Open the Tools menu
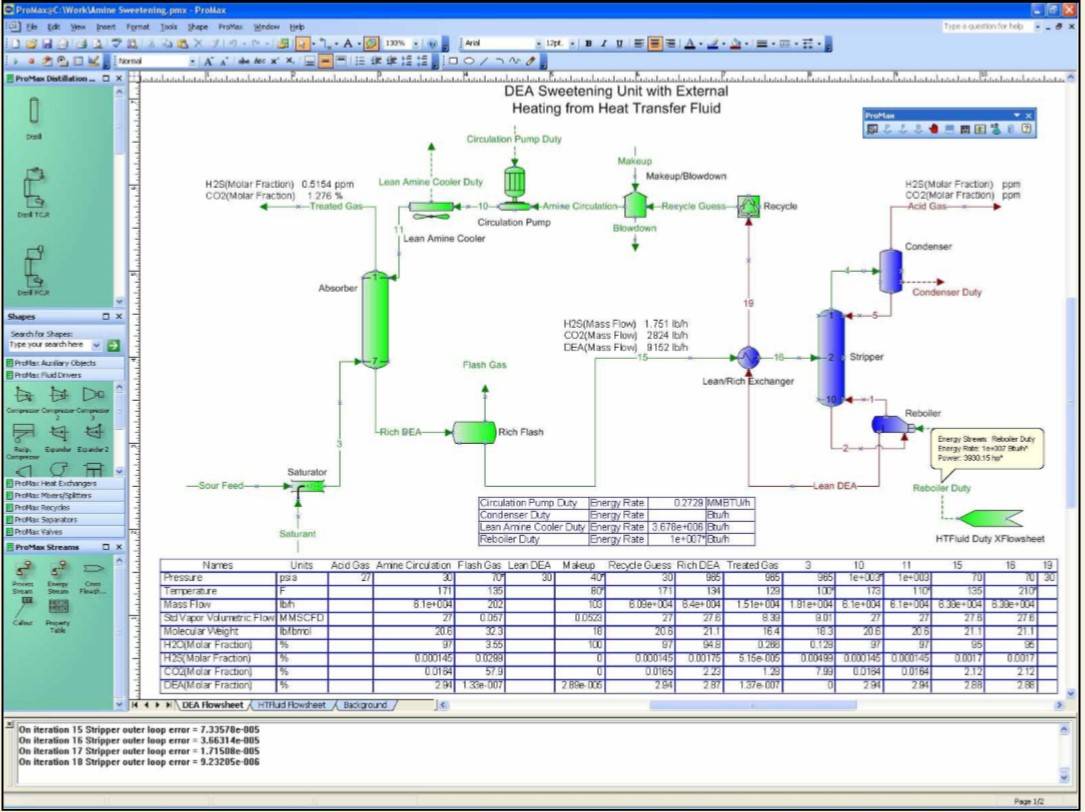The image size is (1085, 812). tap(169, 26)
